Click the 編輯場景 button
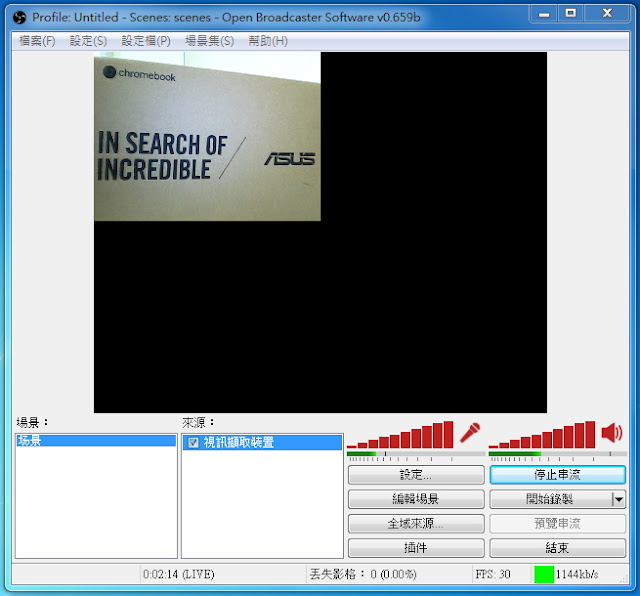Screen dimensions: 640x596 click(416, 499)
